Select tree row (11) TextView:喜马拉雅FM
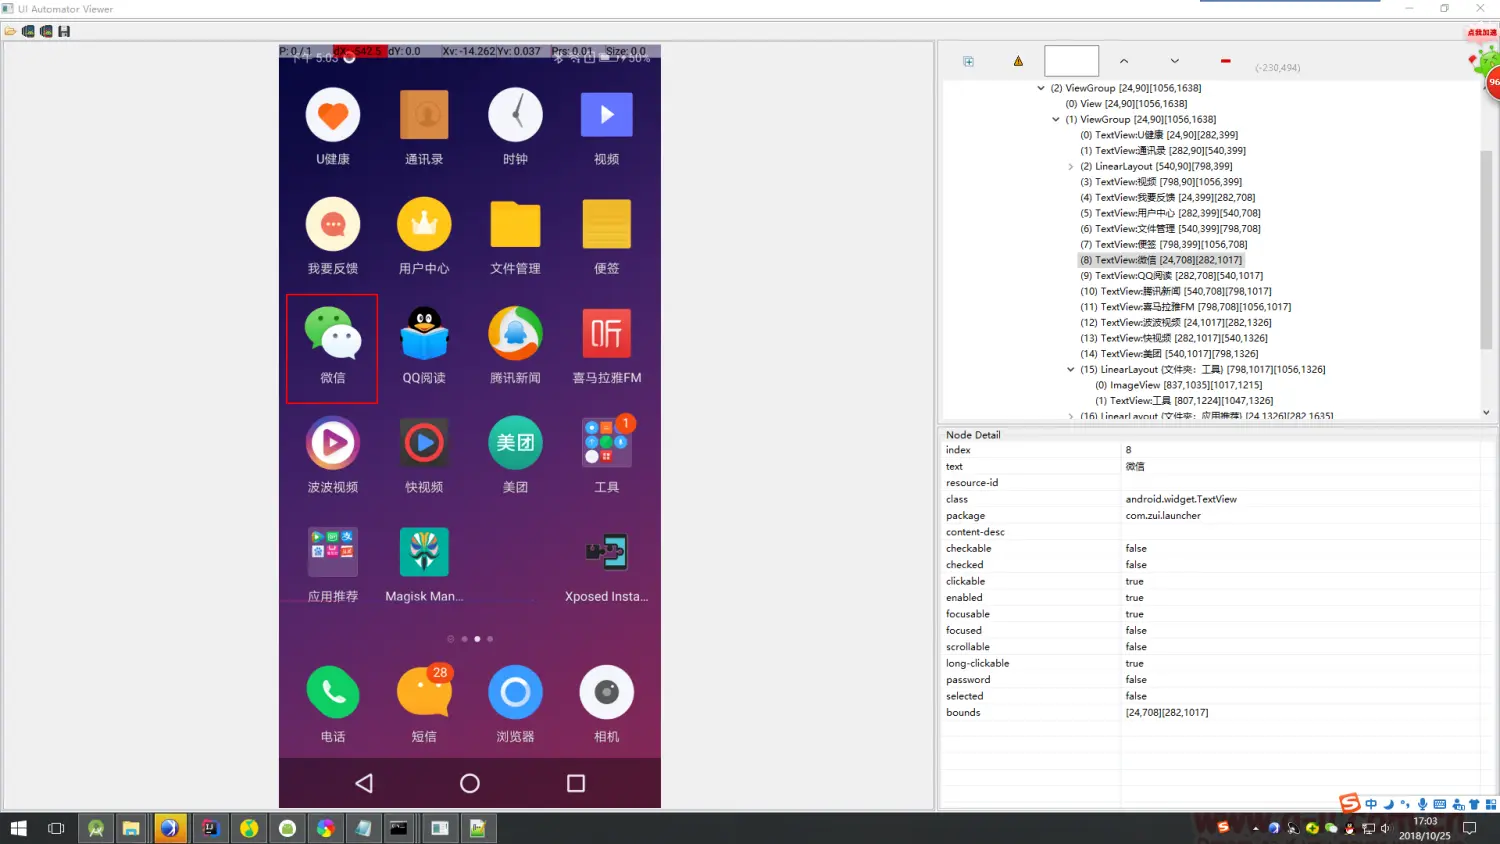1500x844 pixels. [1185, 307]
